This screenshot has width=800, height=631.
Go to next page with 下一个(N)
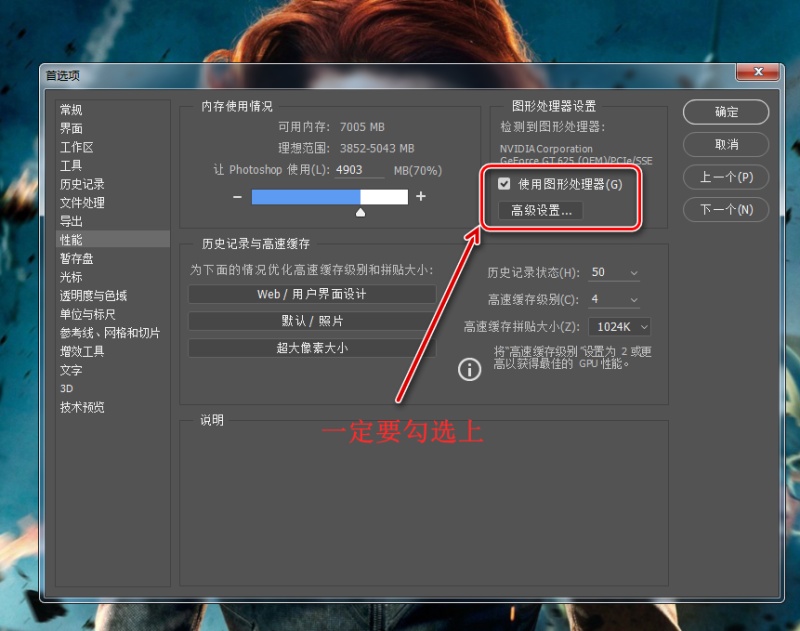coord(725,210)
